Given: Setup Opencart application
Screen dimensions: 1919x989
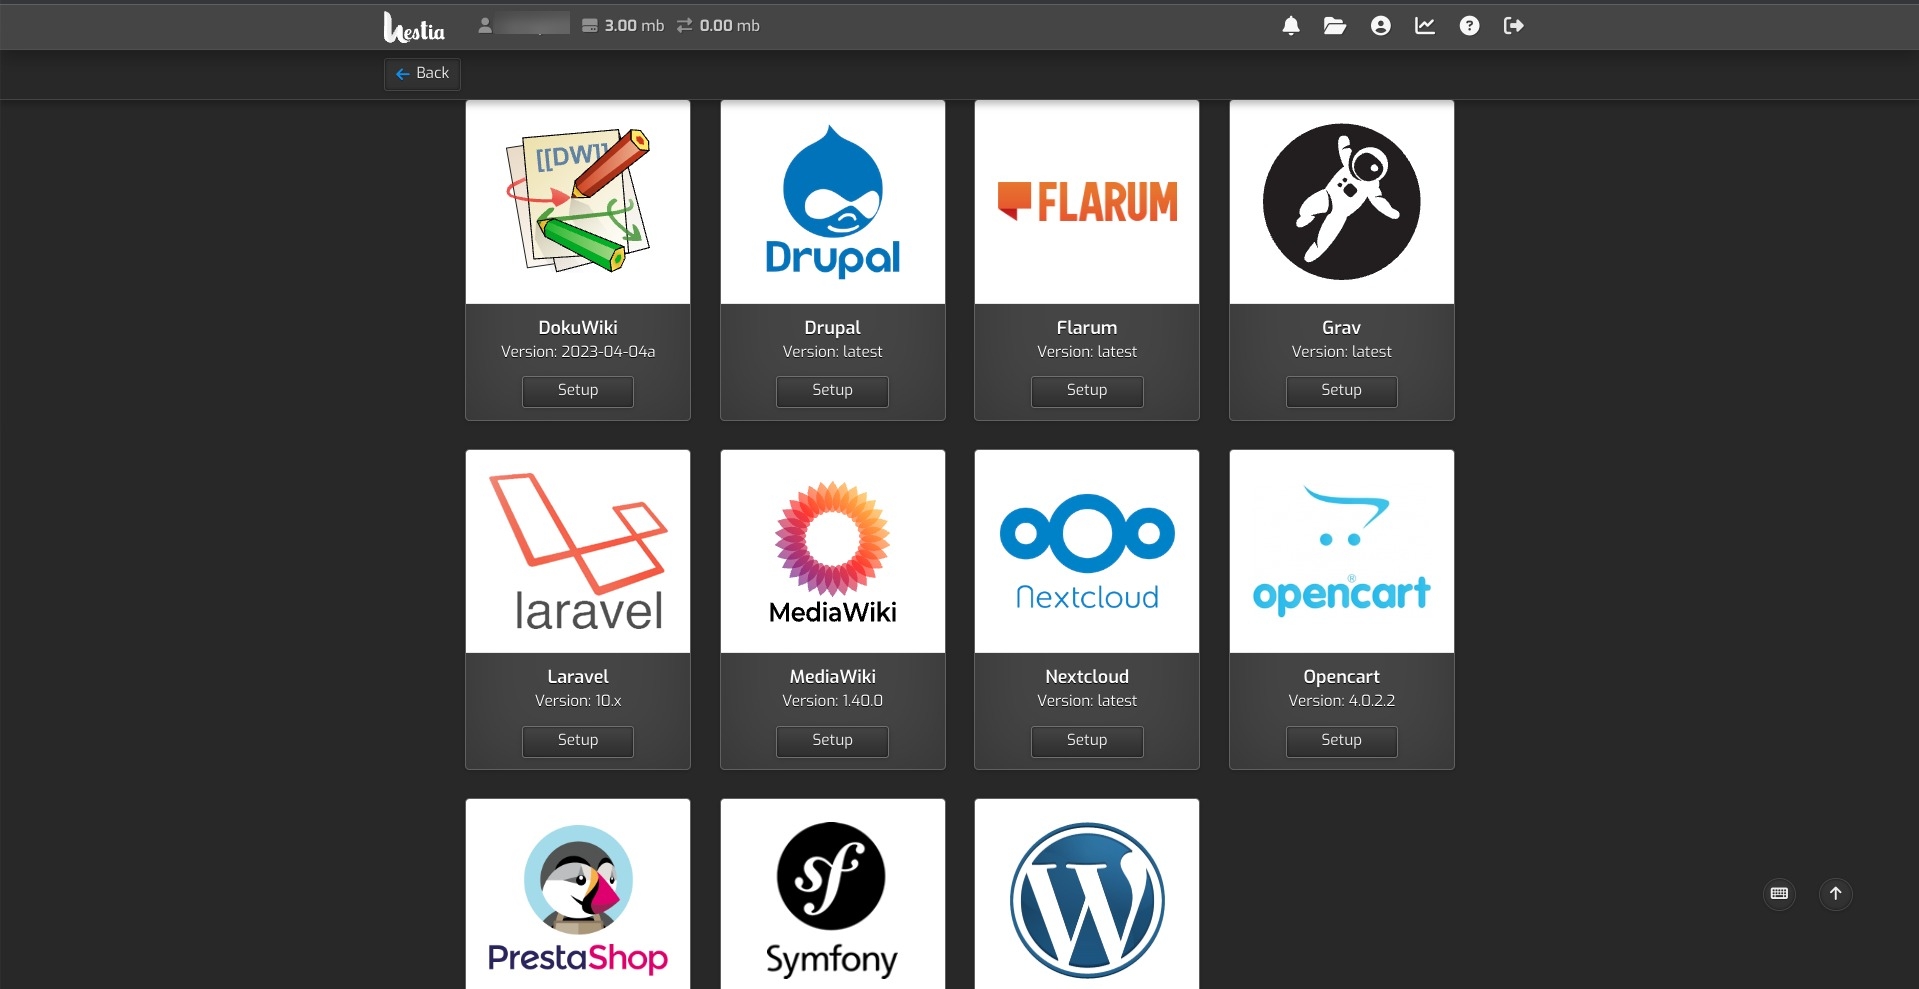Looking at the screenshot, I should click(x=1341, y=741).
